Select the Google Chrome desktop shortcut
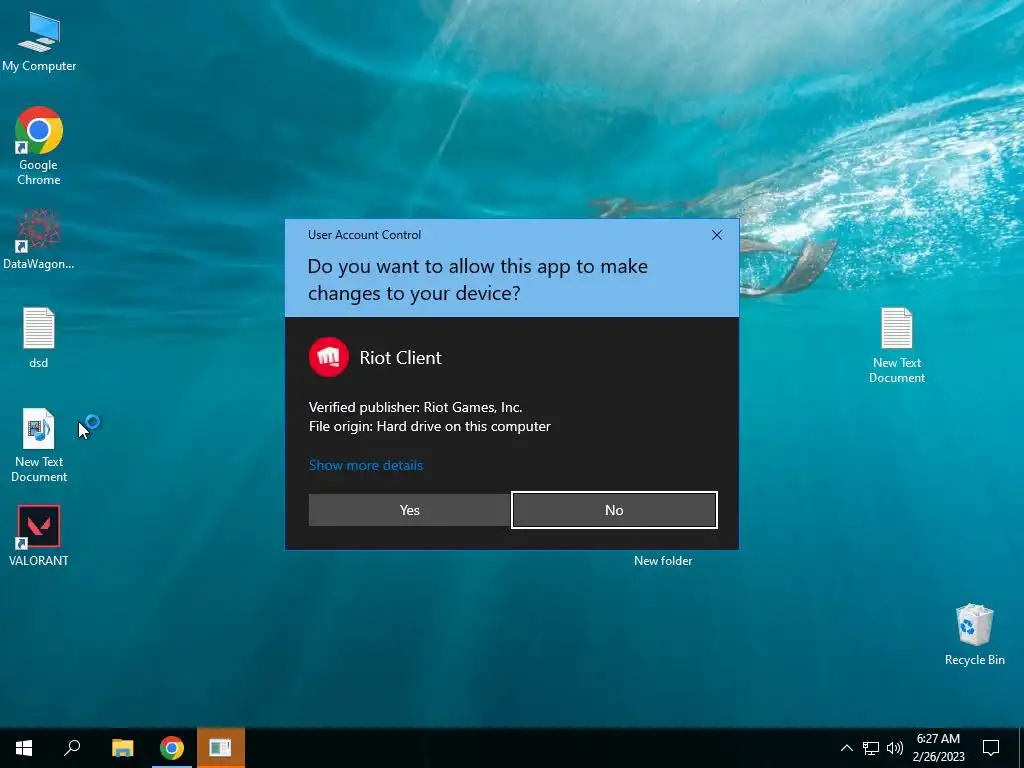Screen dimensions: 1024x768 pyautogui.click(x=39, y=146)
